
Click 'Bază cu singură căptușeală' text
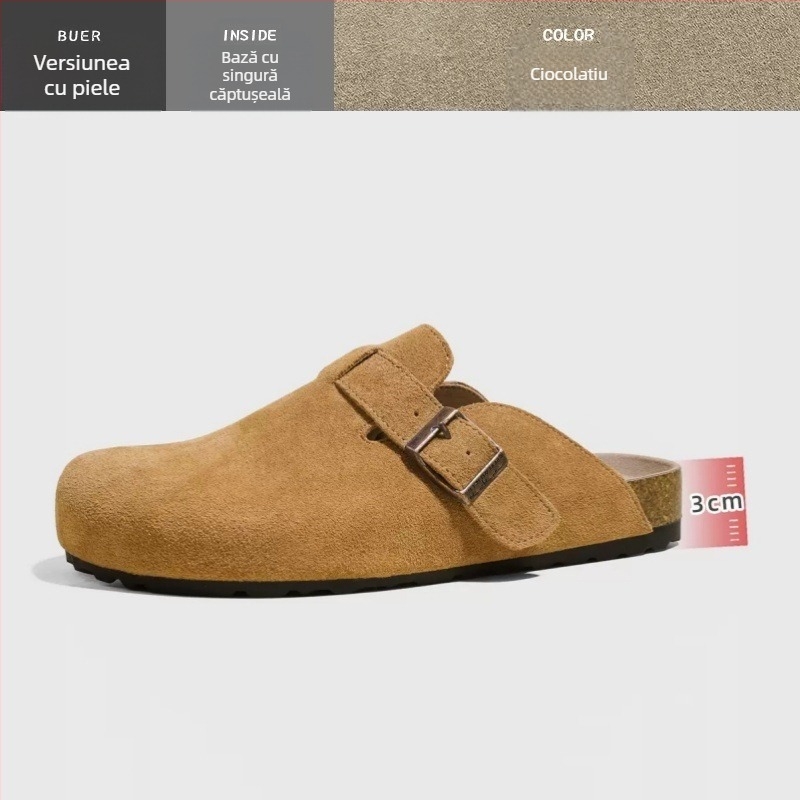pyautogui.click(x=250, y=76)
